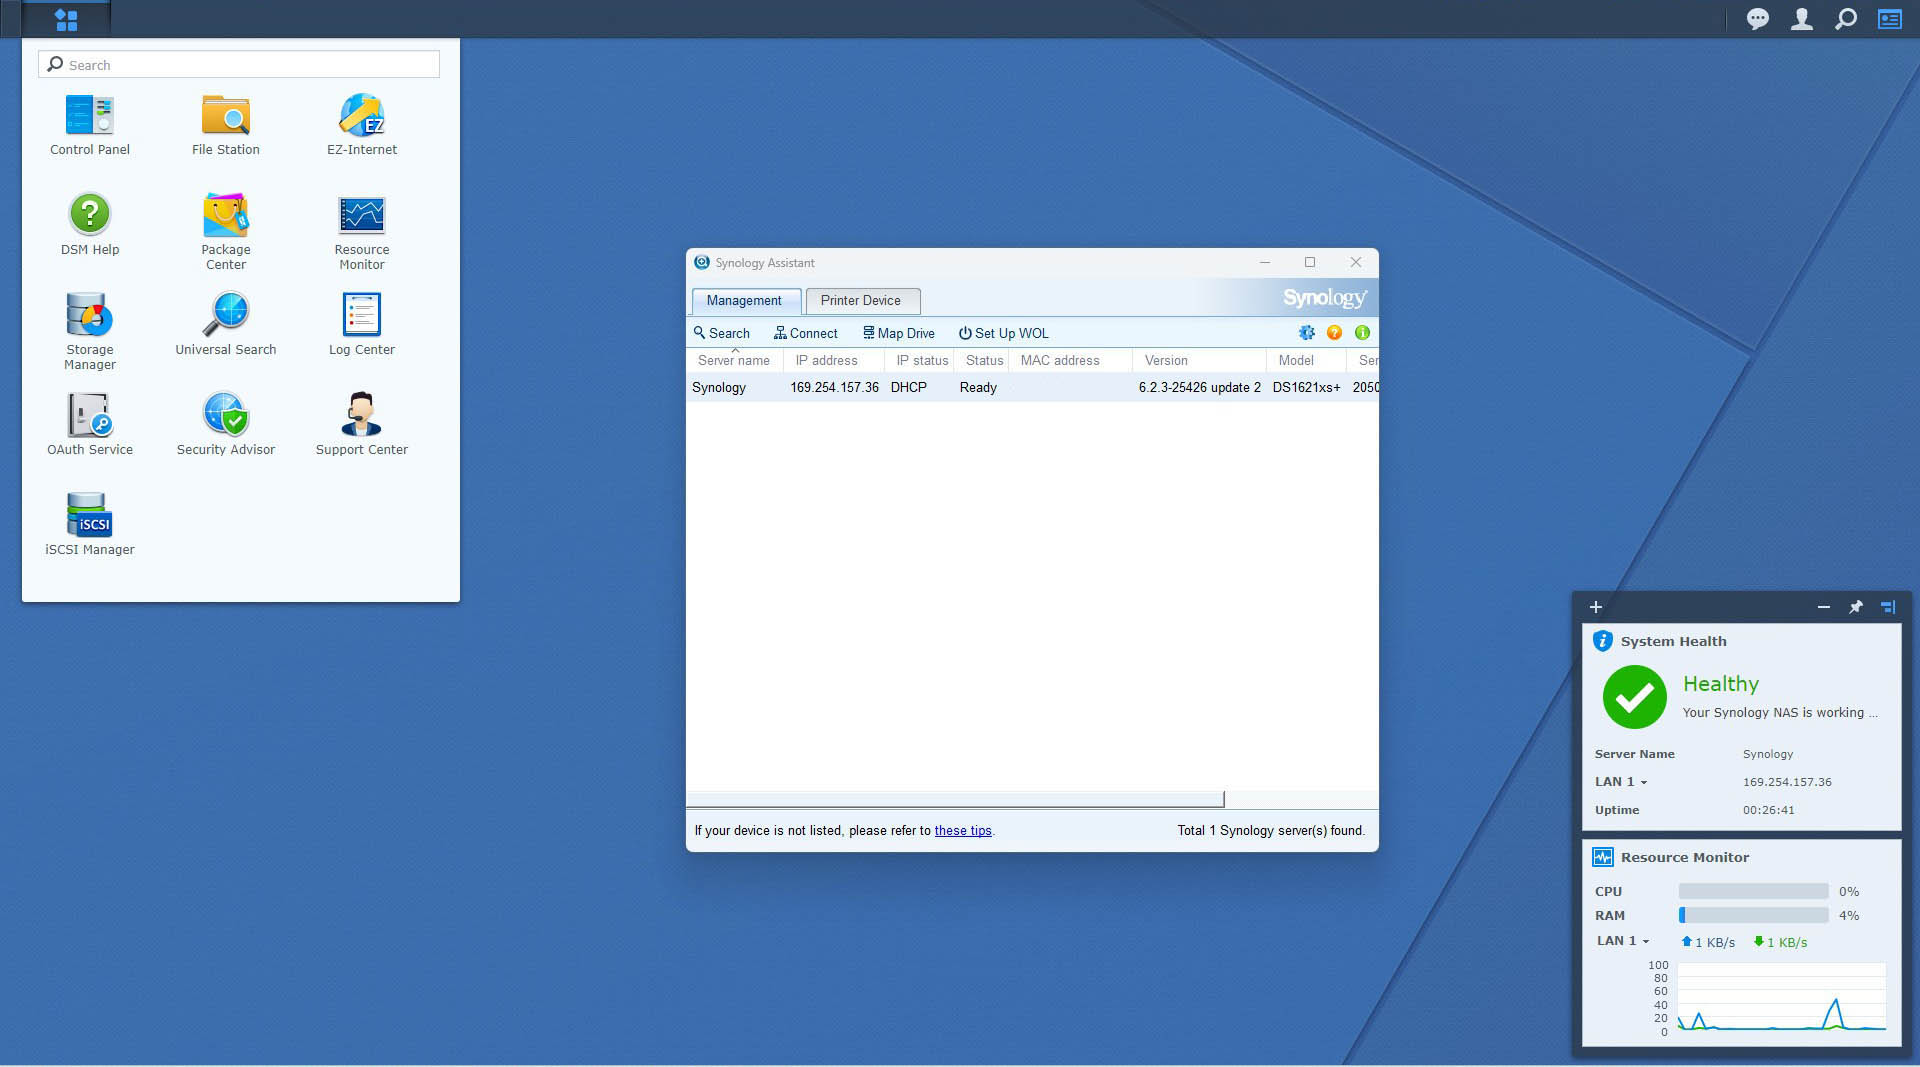The width and height of the screenshot is (1920, 1067).
Task: Launch Security Advisor
Action: [x=226, y=425]
